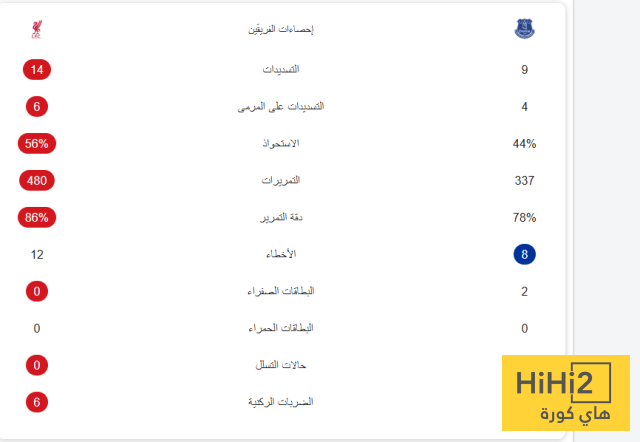The height and width of the screenshot is (442, 640).
Task: Click the التمريرات stat label
Action: (280, 181)
